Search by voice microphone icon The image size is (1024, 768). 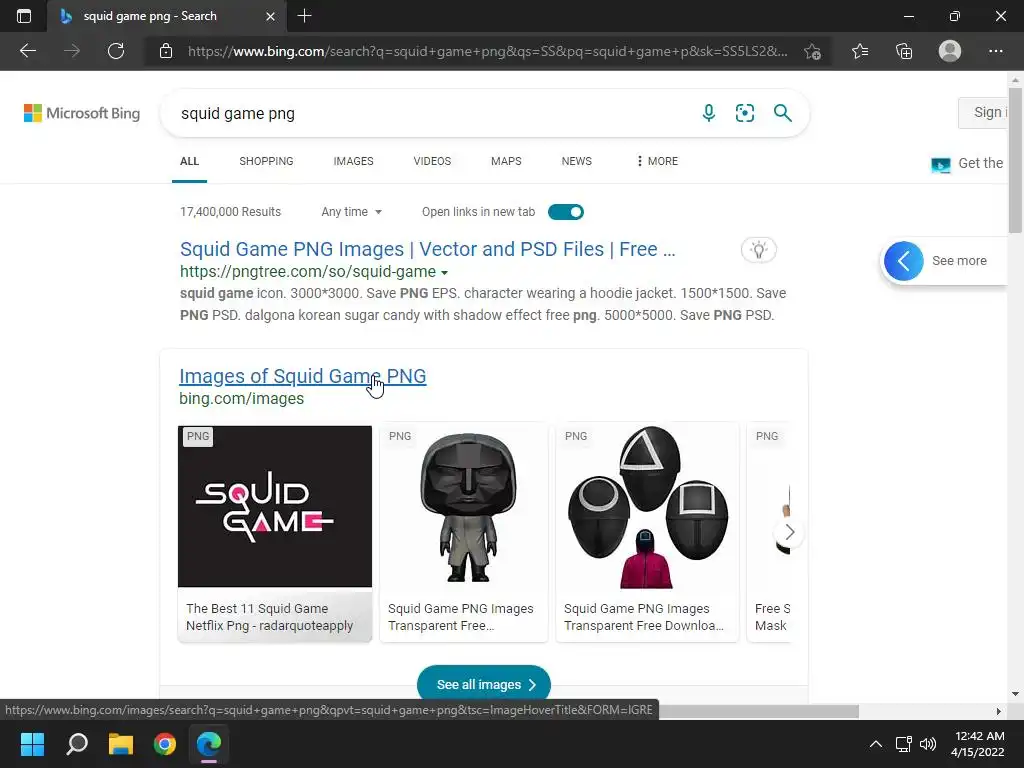[x=709, y=113]
